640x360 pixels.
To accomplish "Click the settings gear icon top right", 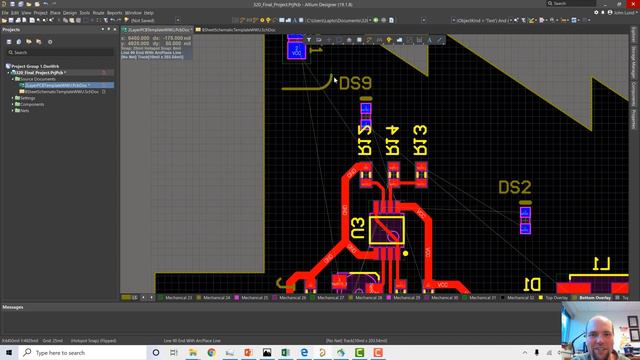I will tap(596, 13).
